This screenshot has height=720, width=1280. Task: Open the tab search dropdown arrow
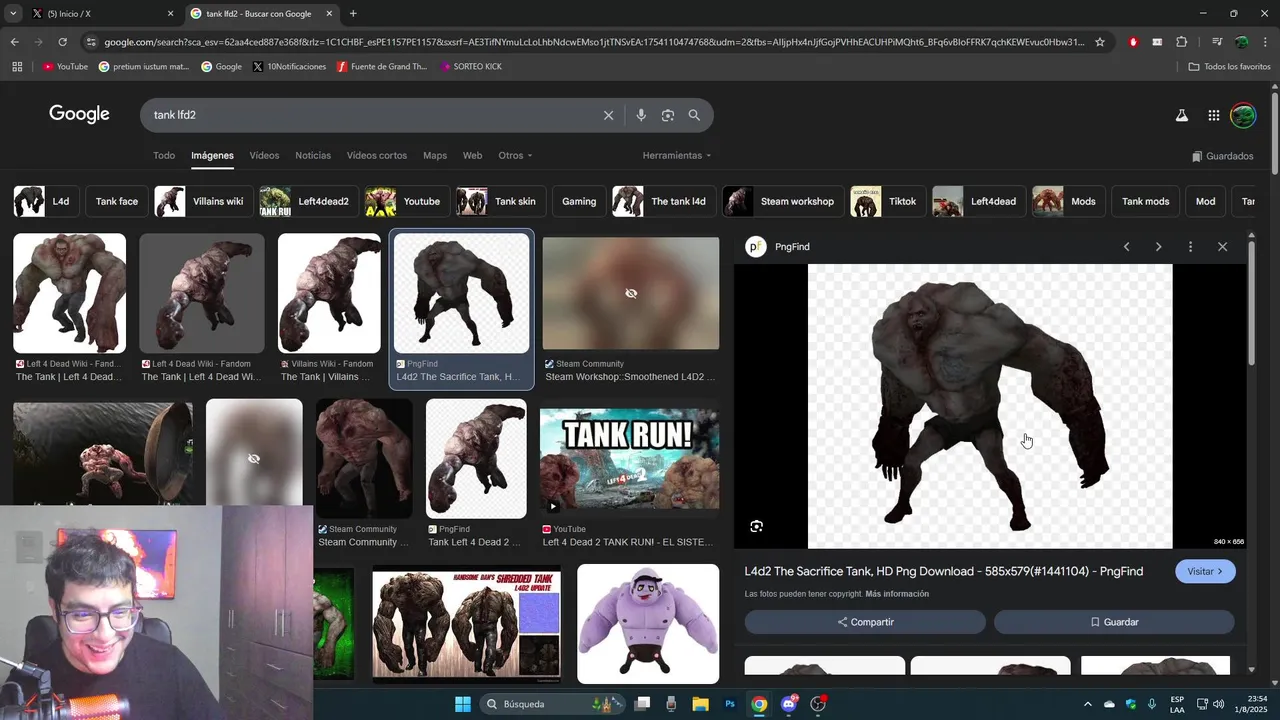[x=13, y=14]
